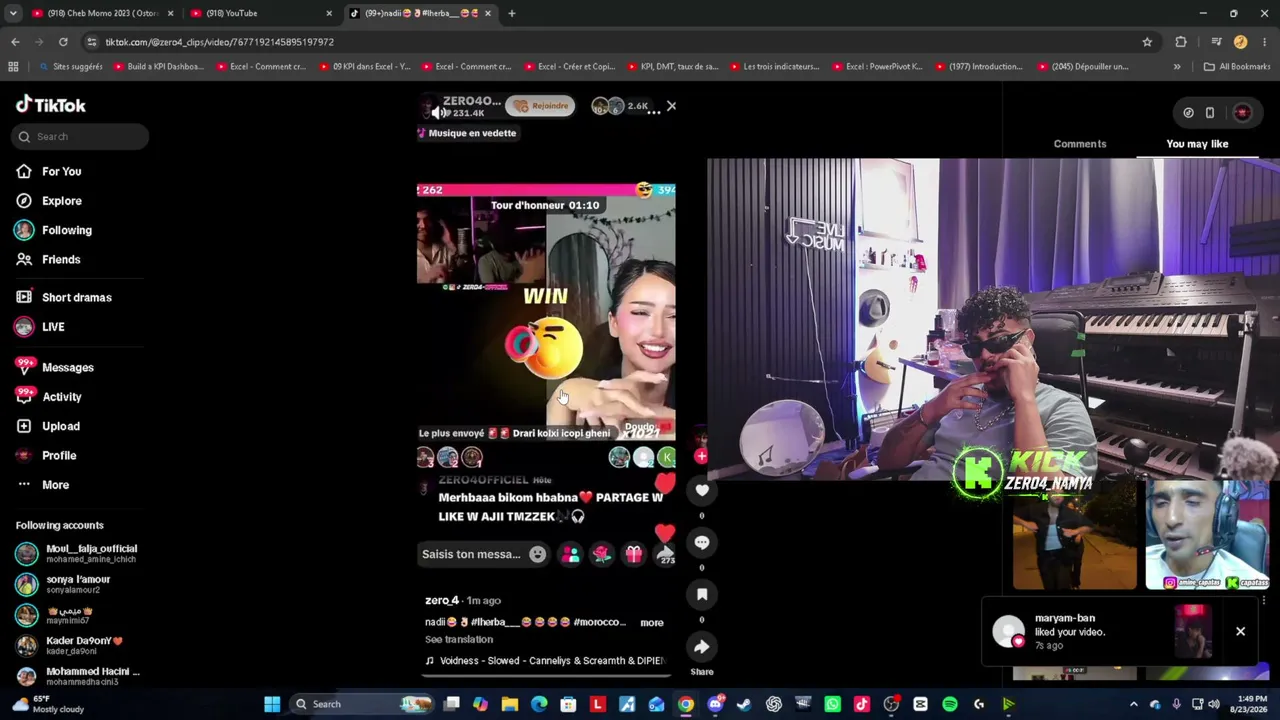Screen dimensions: 1280x720
Task: Open the Build a KPI Dashboard bookmark
Action: [x=160, y=67]
